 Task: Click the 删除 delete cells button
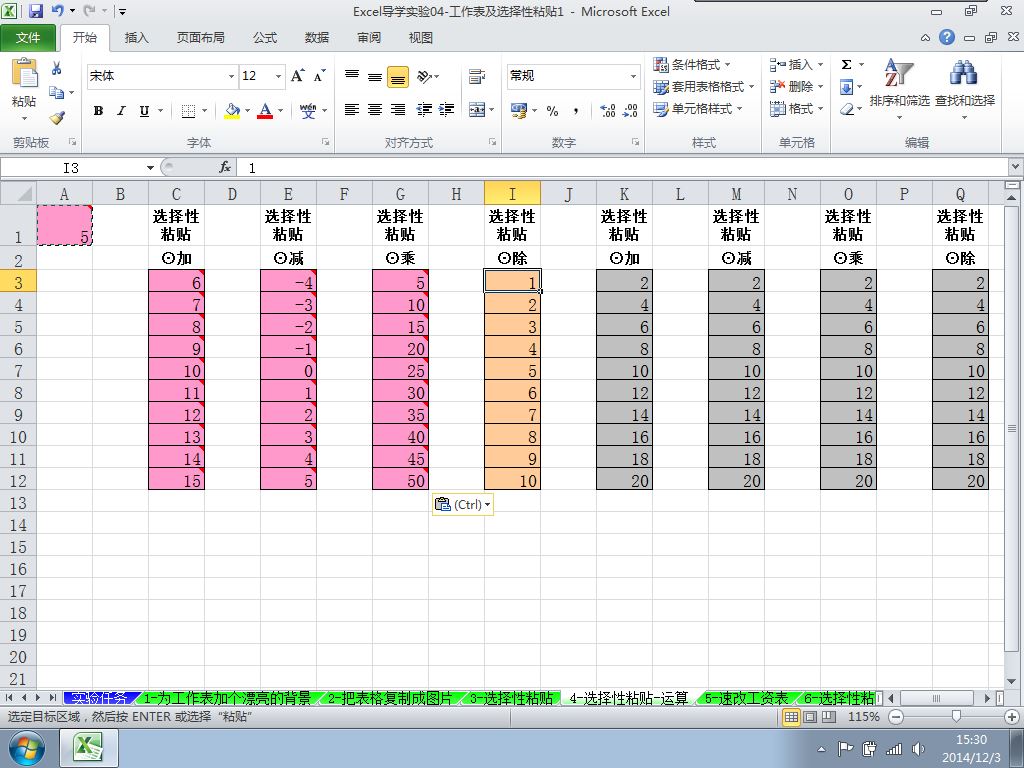coord(797,87)
